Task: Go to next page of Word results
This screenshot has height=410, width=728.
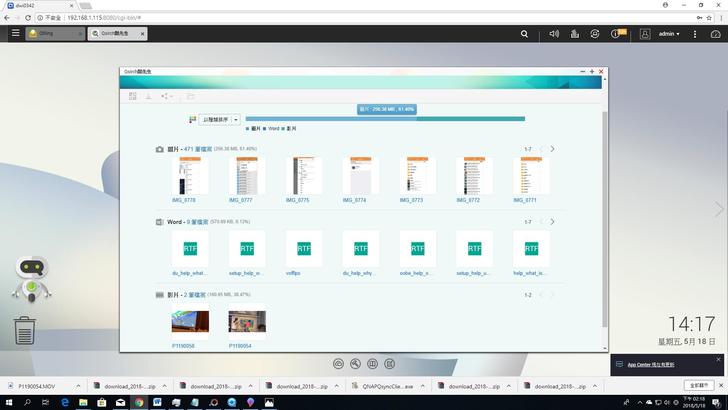Action: tap(552, 222)
